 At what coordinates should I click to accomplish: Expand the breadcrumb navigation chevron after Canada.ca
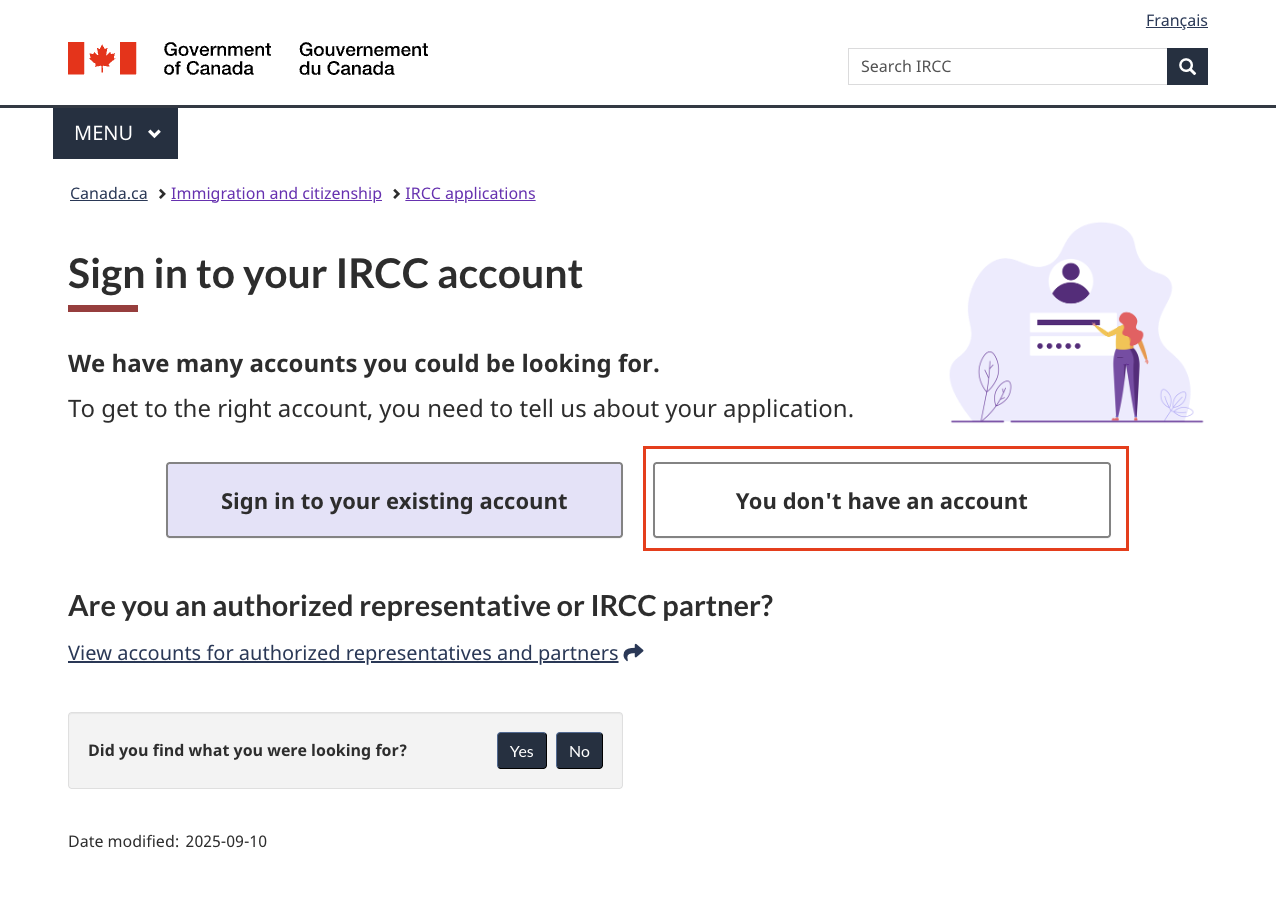click(x=160, y=193)
